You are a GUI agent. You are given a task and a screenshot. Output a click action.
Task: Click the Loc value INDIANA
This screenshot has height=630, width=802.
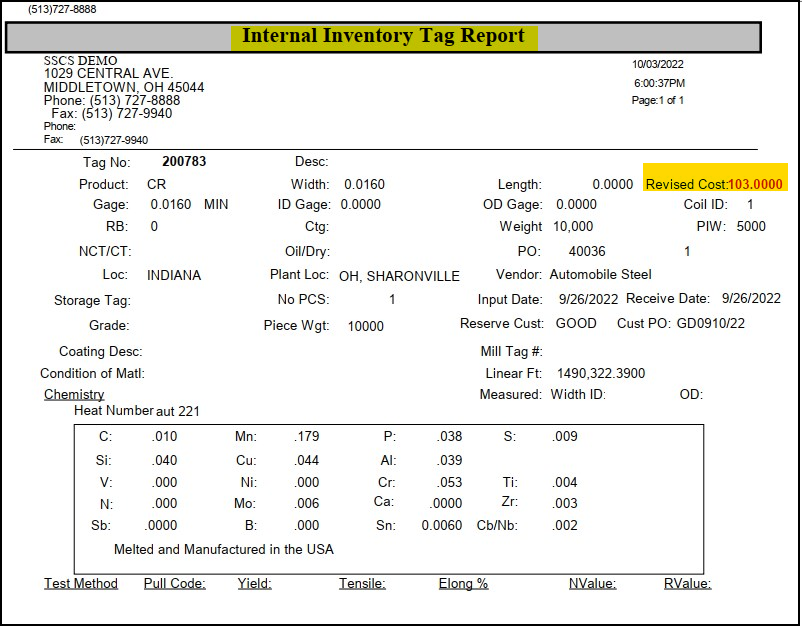pos(174,275)
